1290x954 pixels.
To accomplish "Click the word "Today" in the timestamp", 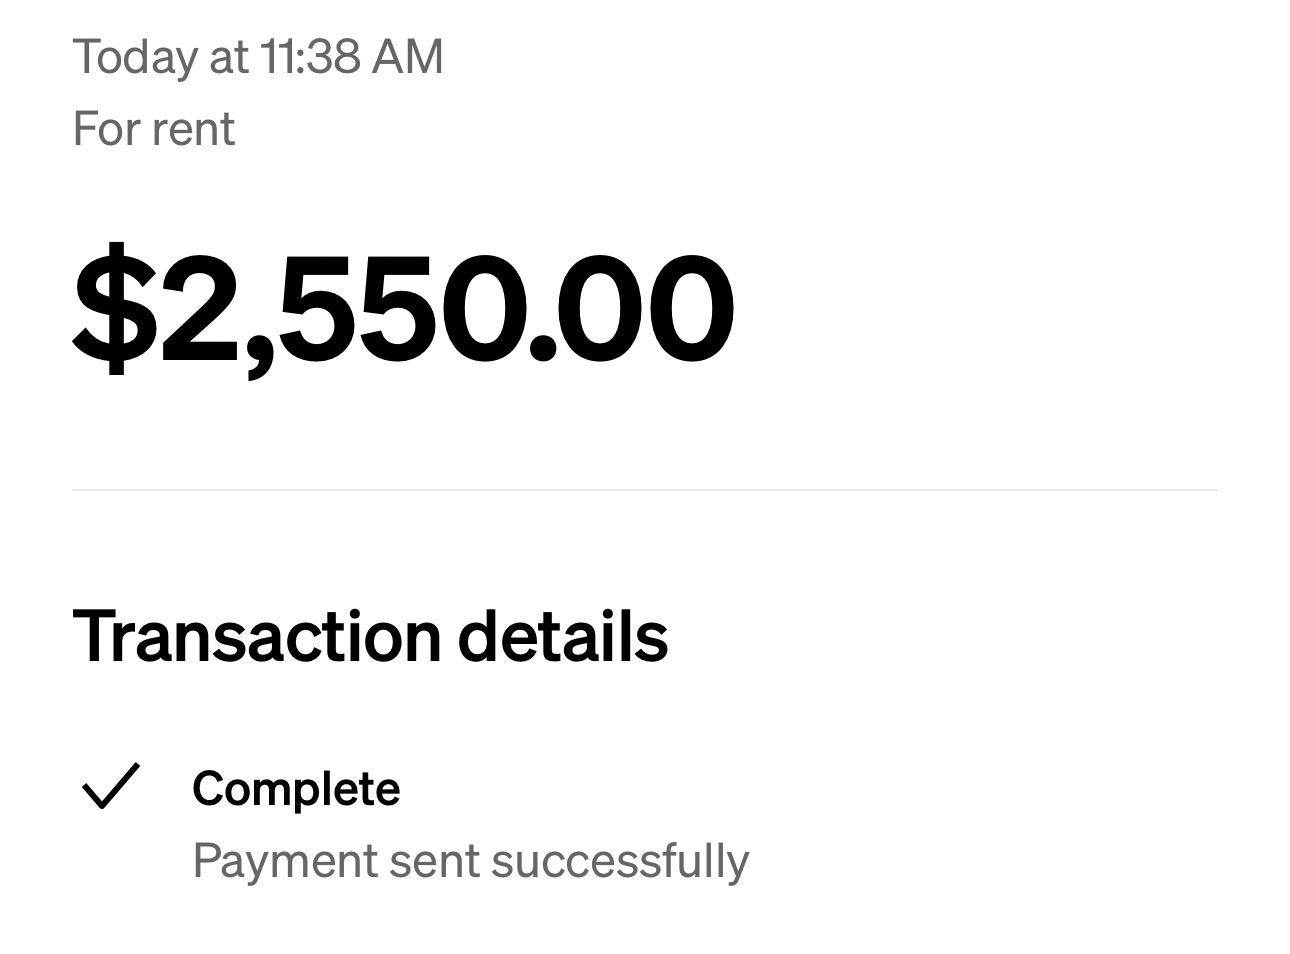I will tap(136, 56).
